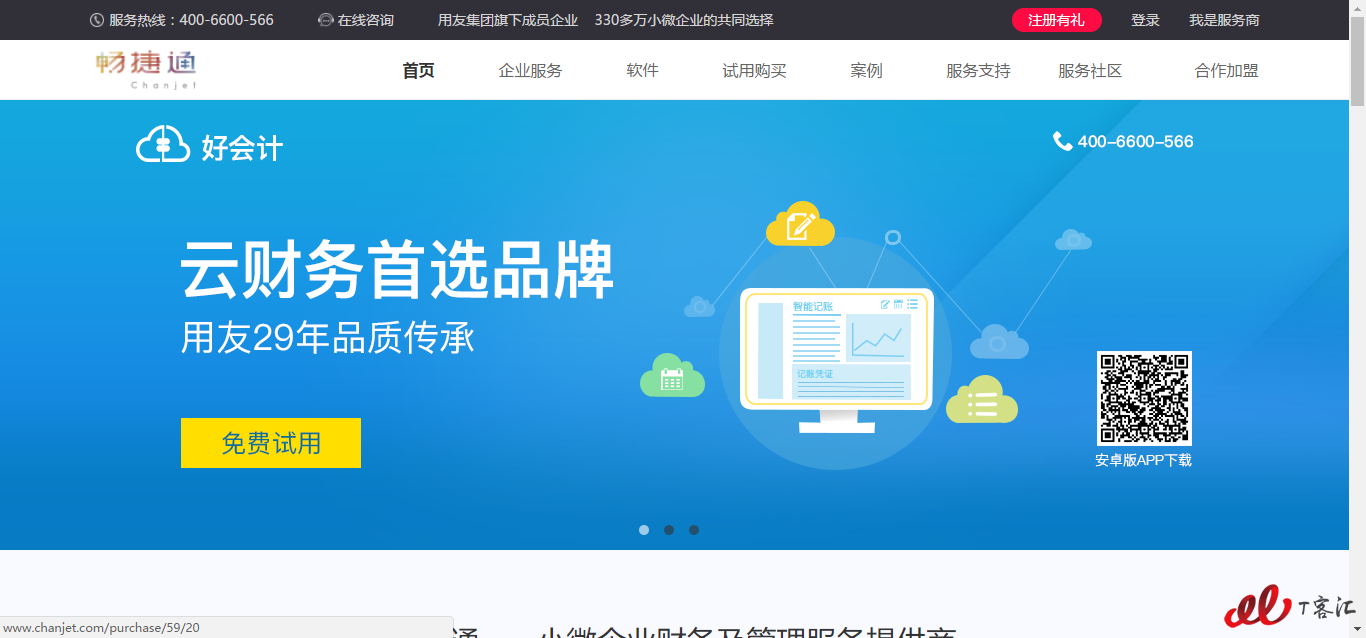Click the 好会计 cloud logo icon
Viewport: 1366px width, 638px height.
tap(163, 144)
